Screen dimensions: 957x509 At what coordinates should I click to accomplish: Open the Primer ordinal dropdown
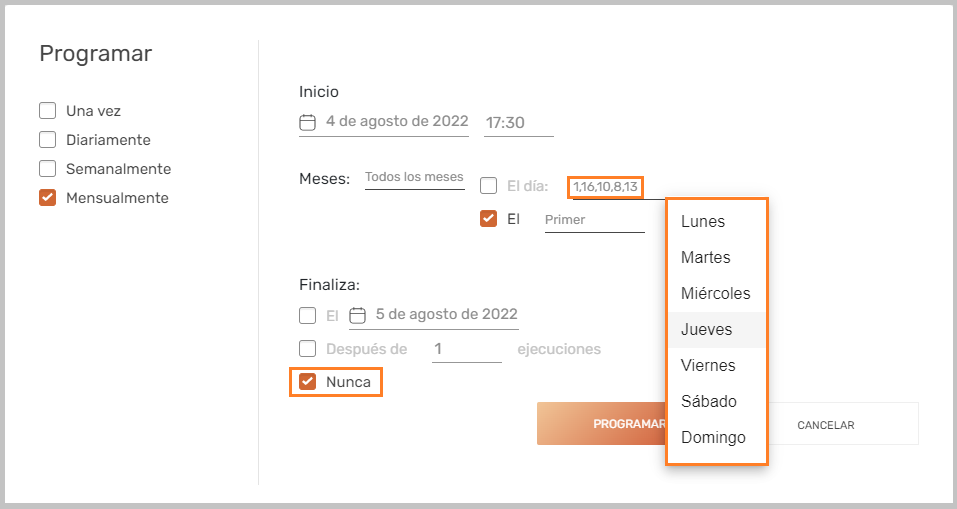click(x=594, y=220)
